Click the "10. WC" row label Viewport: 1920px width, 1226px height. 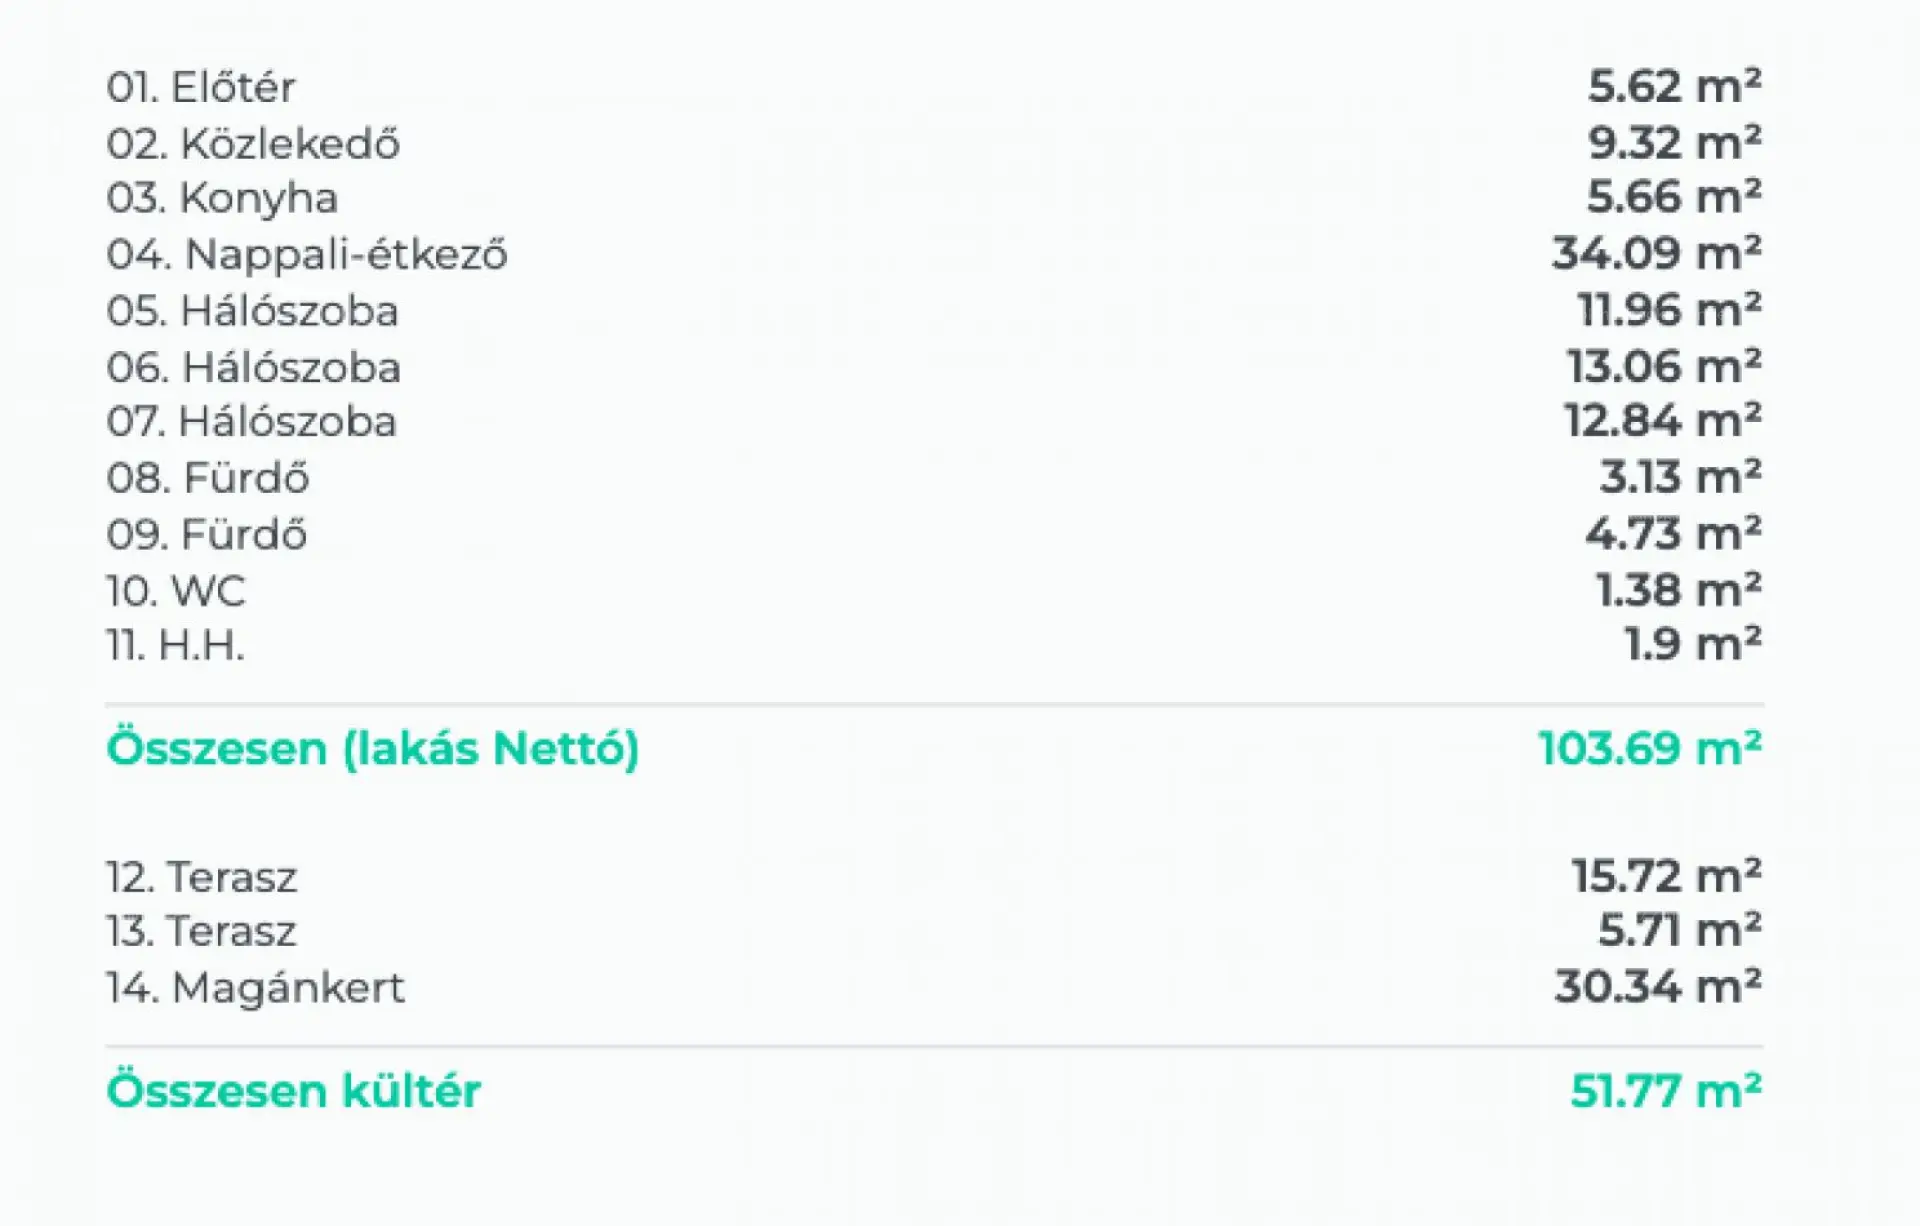(176, 591)
